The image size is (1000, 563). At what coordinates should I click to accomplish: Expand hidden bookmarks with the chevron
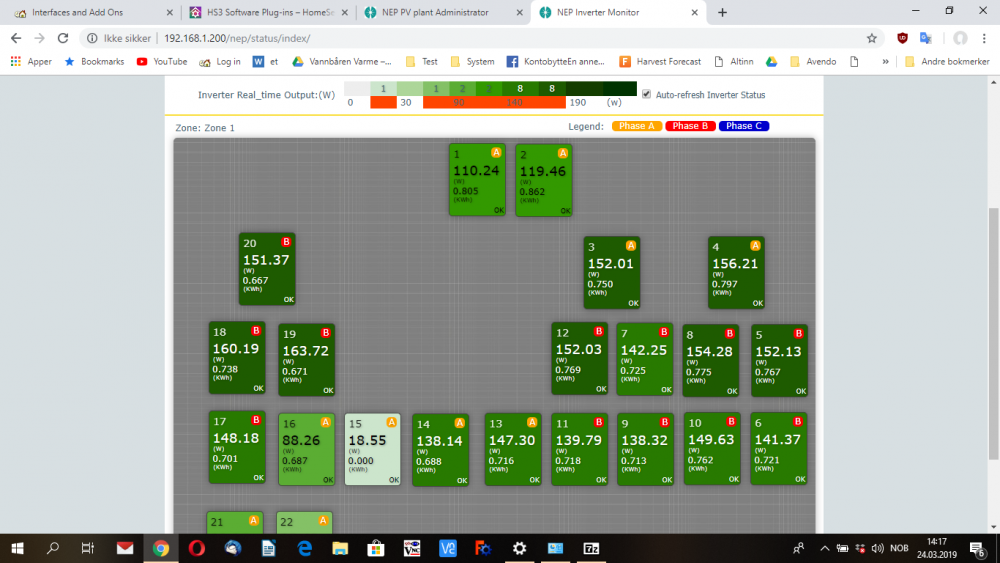pyautogui.click(x=885, y=61)
